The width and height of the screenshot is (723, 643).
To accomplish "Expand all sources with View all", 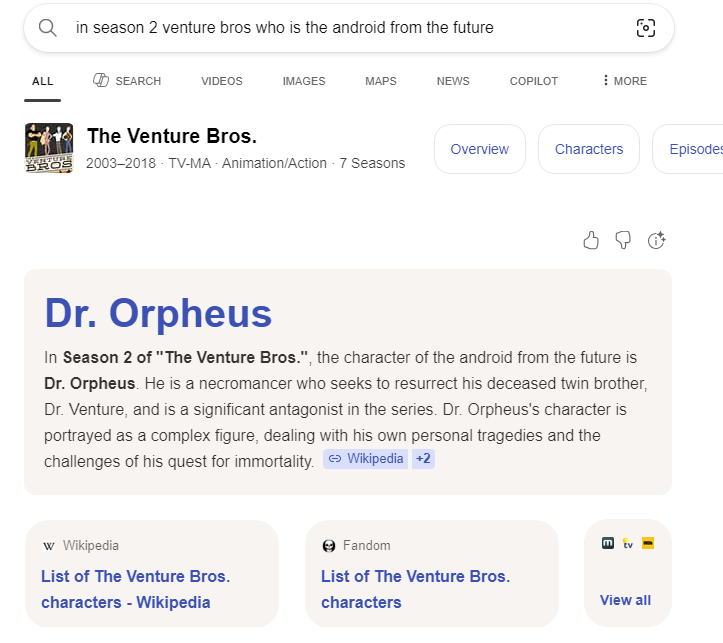I will (x=625, y=600).
